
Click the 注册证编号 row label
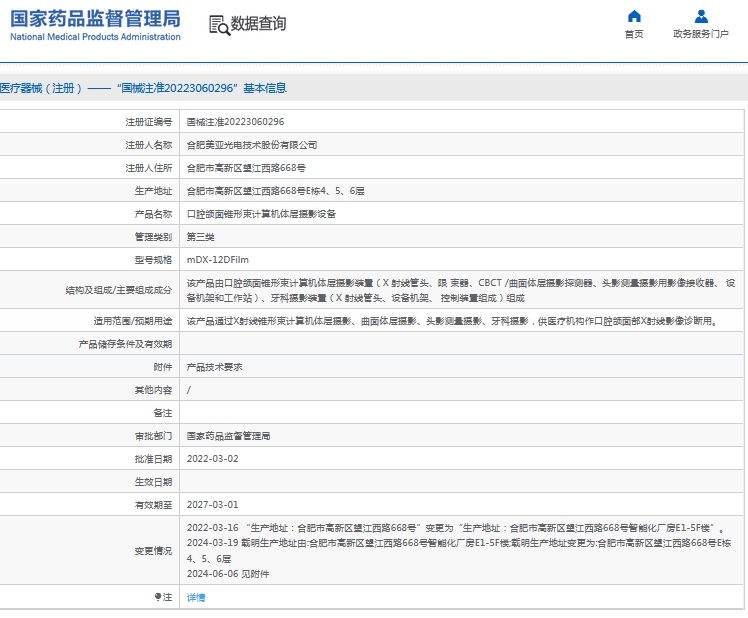[x=148, y=122]
